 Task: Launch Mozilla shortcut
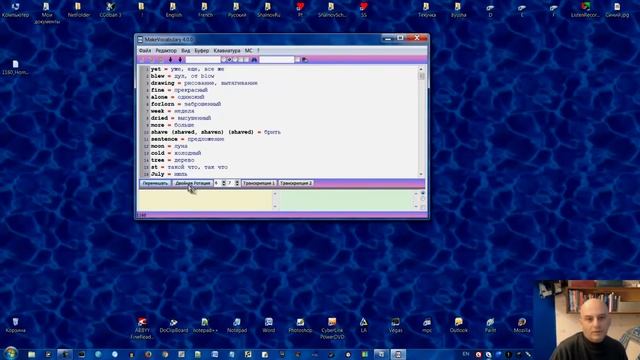point(522,325)
